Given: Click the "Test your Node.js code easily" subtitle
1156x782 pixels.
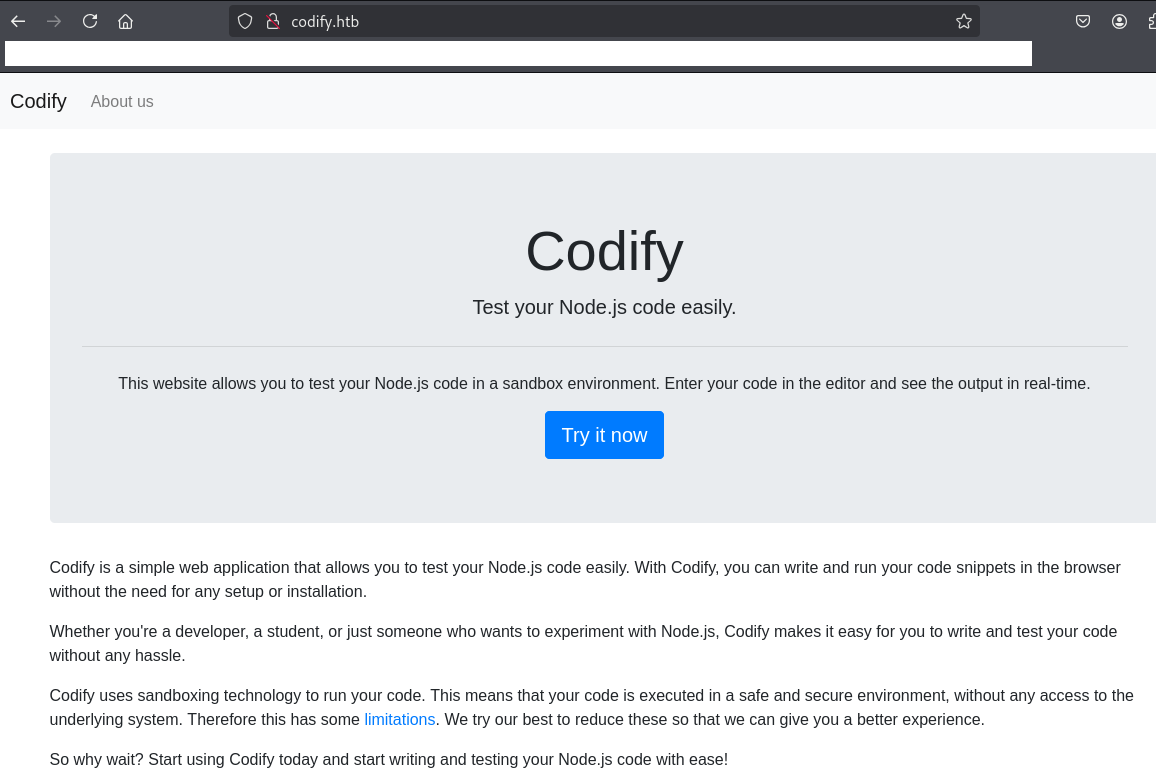Looking at the screenshot, I should click(604, 307).
